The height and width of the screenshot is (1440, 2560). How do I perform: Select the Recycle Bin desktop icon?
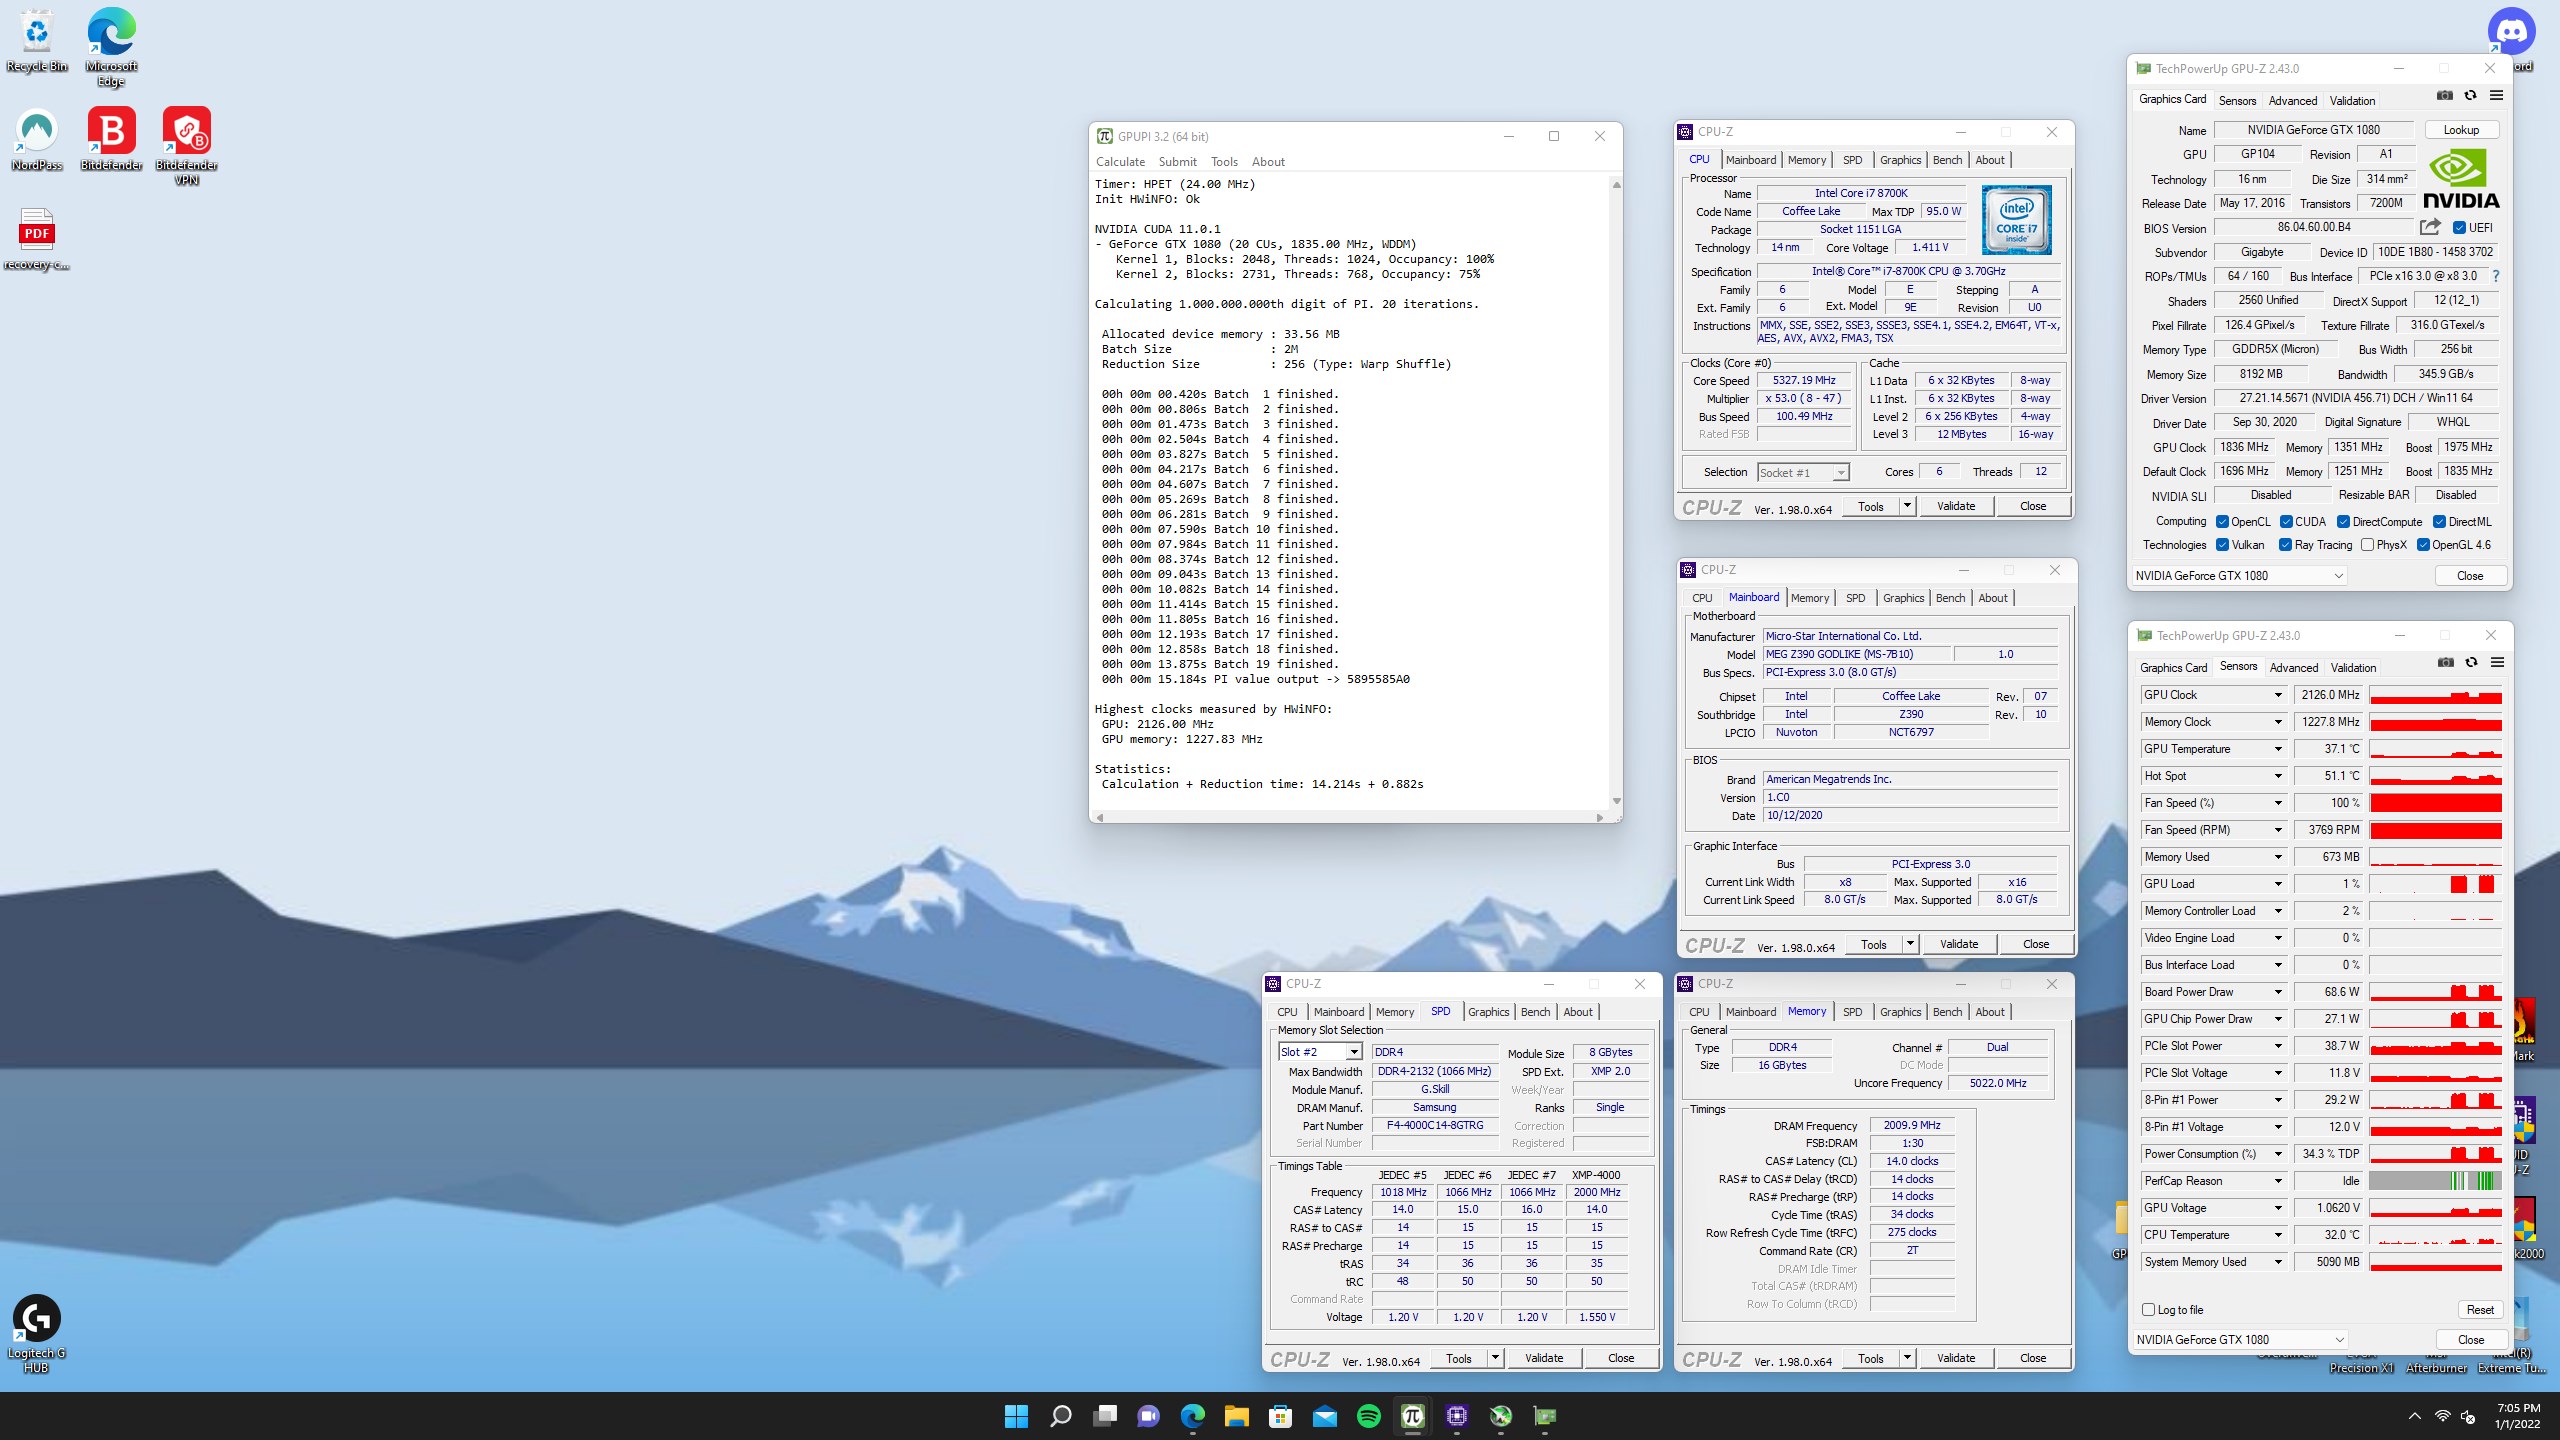tap(37, 42)
